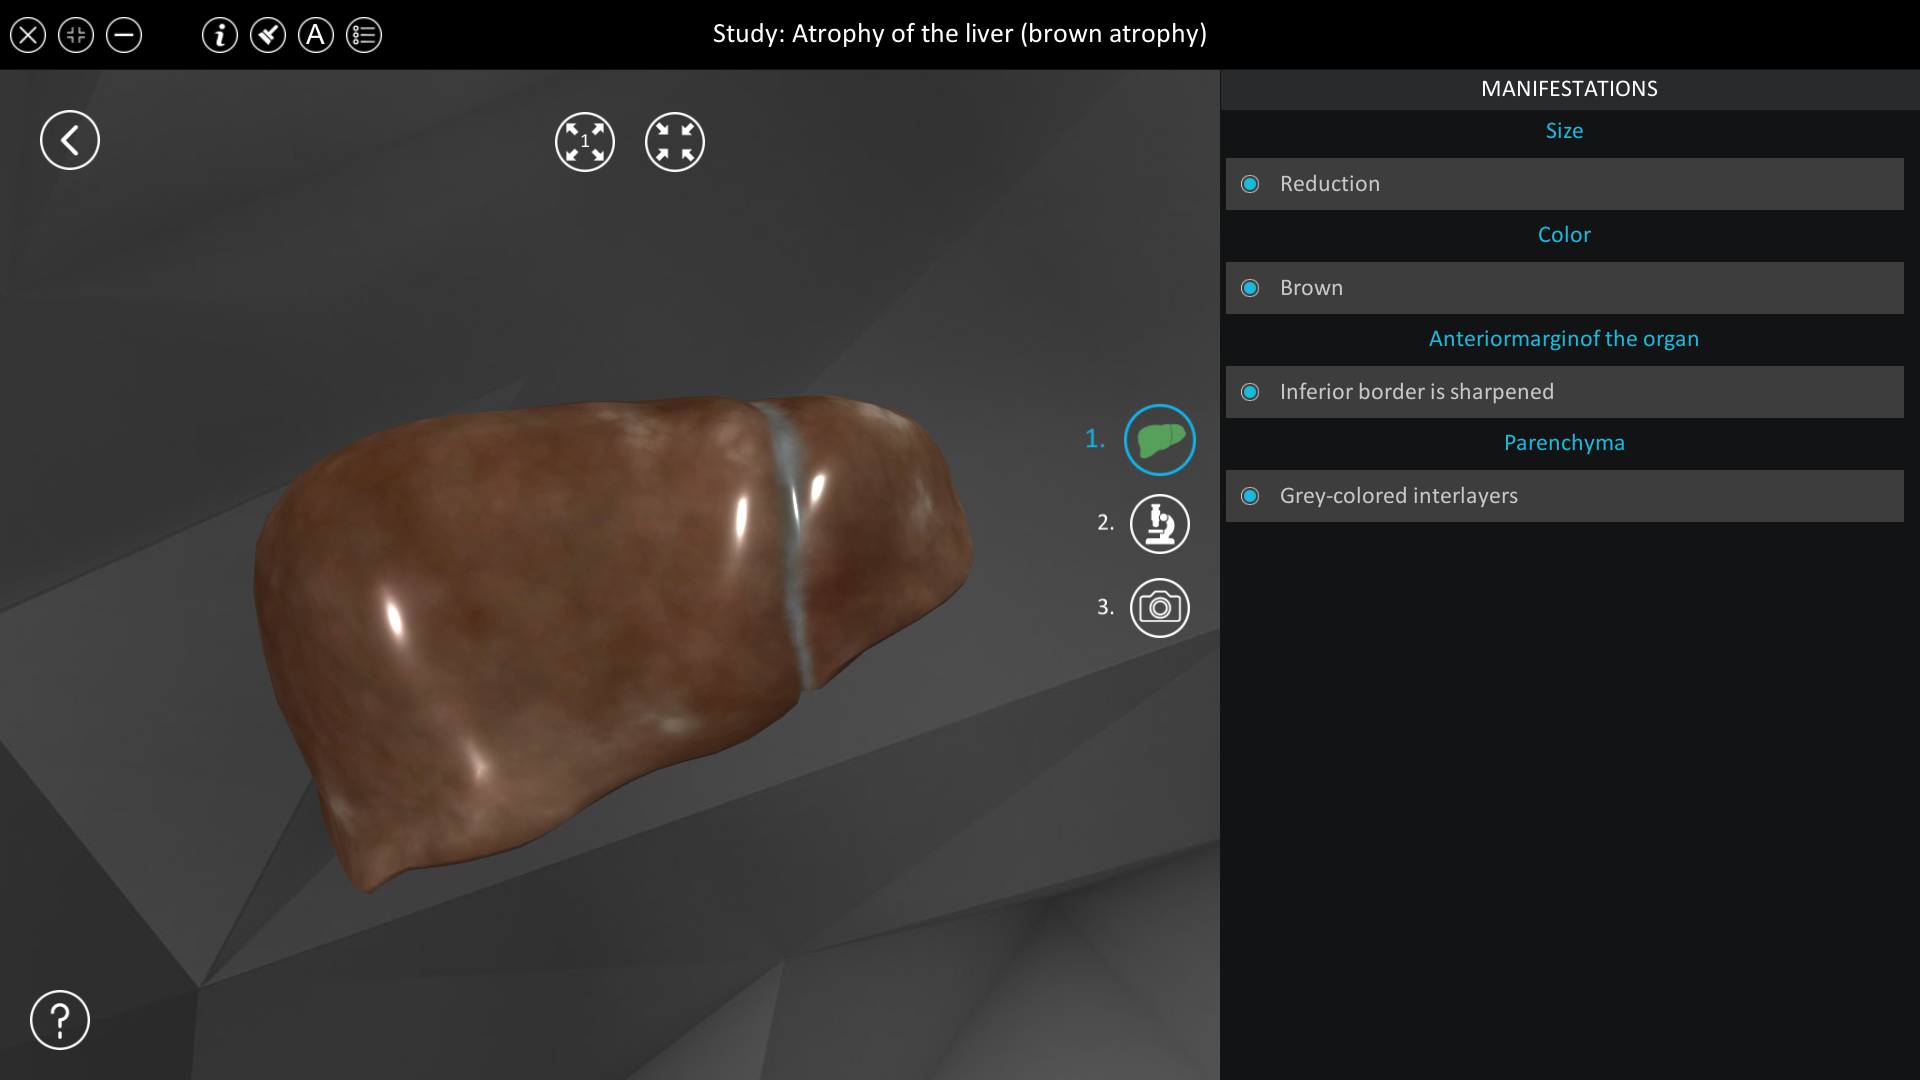Expand the Size section header
This screenshot has width=1920, height=1080.
tap(1564, 130)
